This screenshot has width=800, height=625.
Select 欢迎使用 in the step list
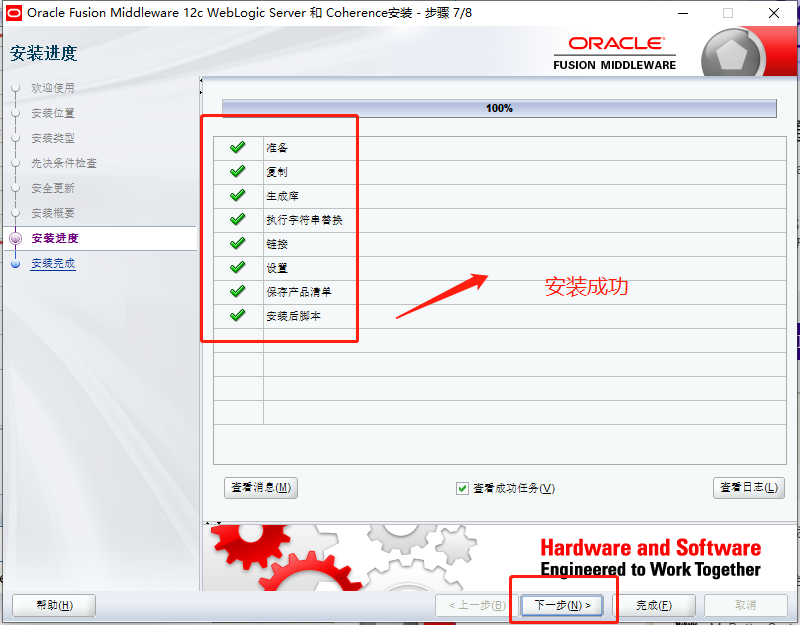(53, 88)
